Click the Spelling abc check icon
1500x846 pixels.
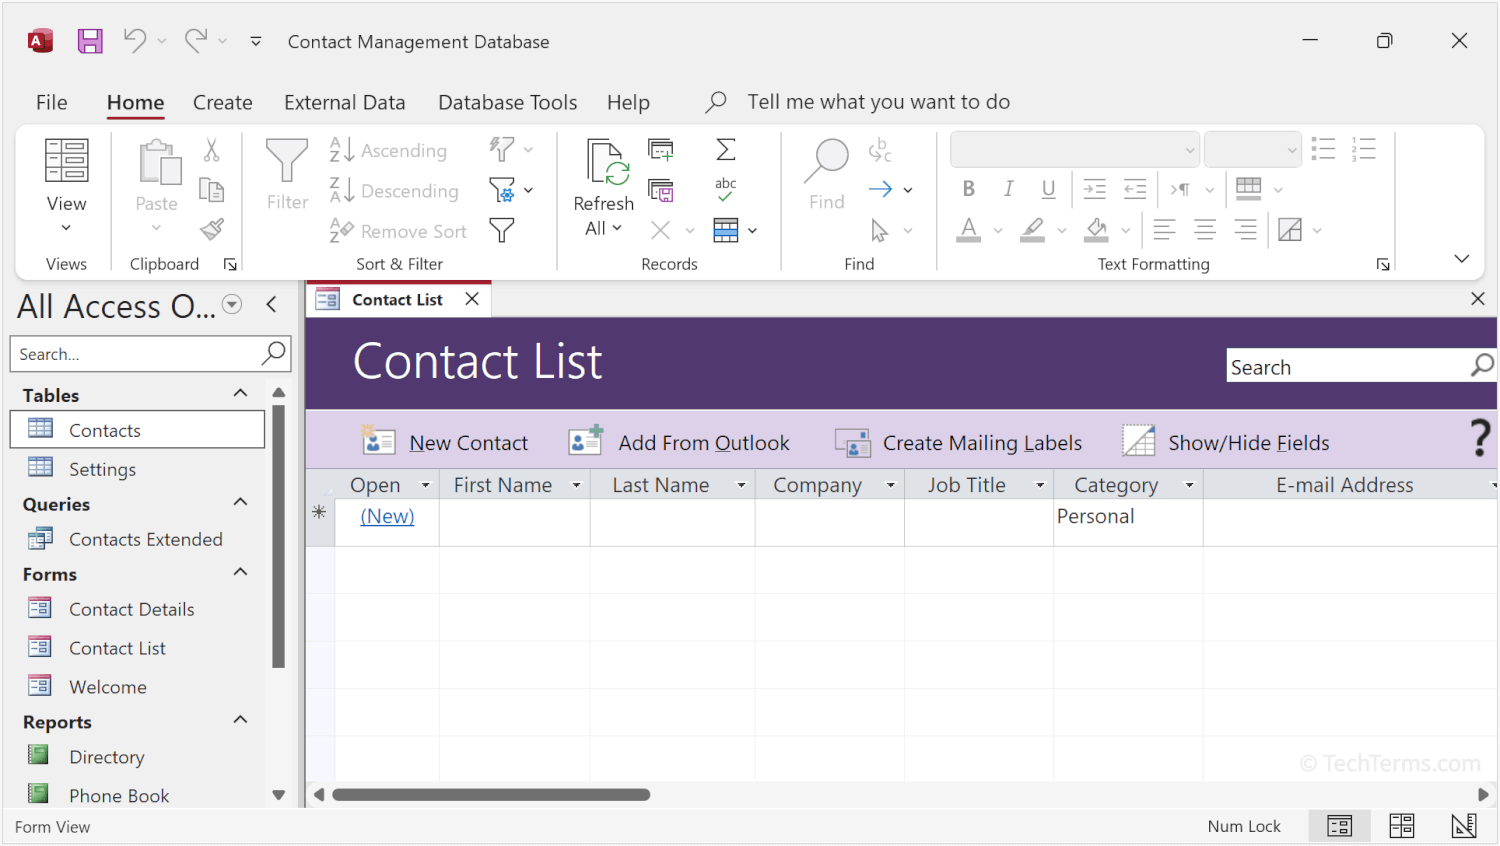coord(726,189)
